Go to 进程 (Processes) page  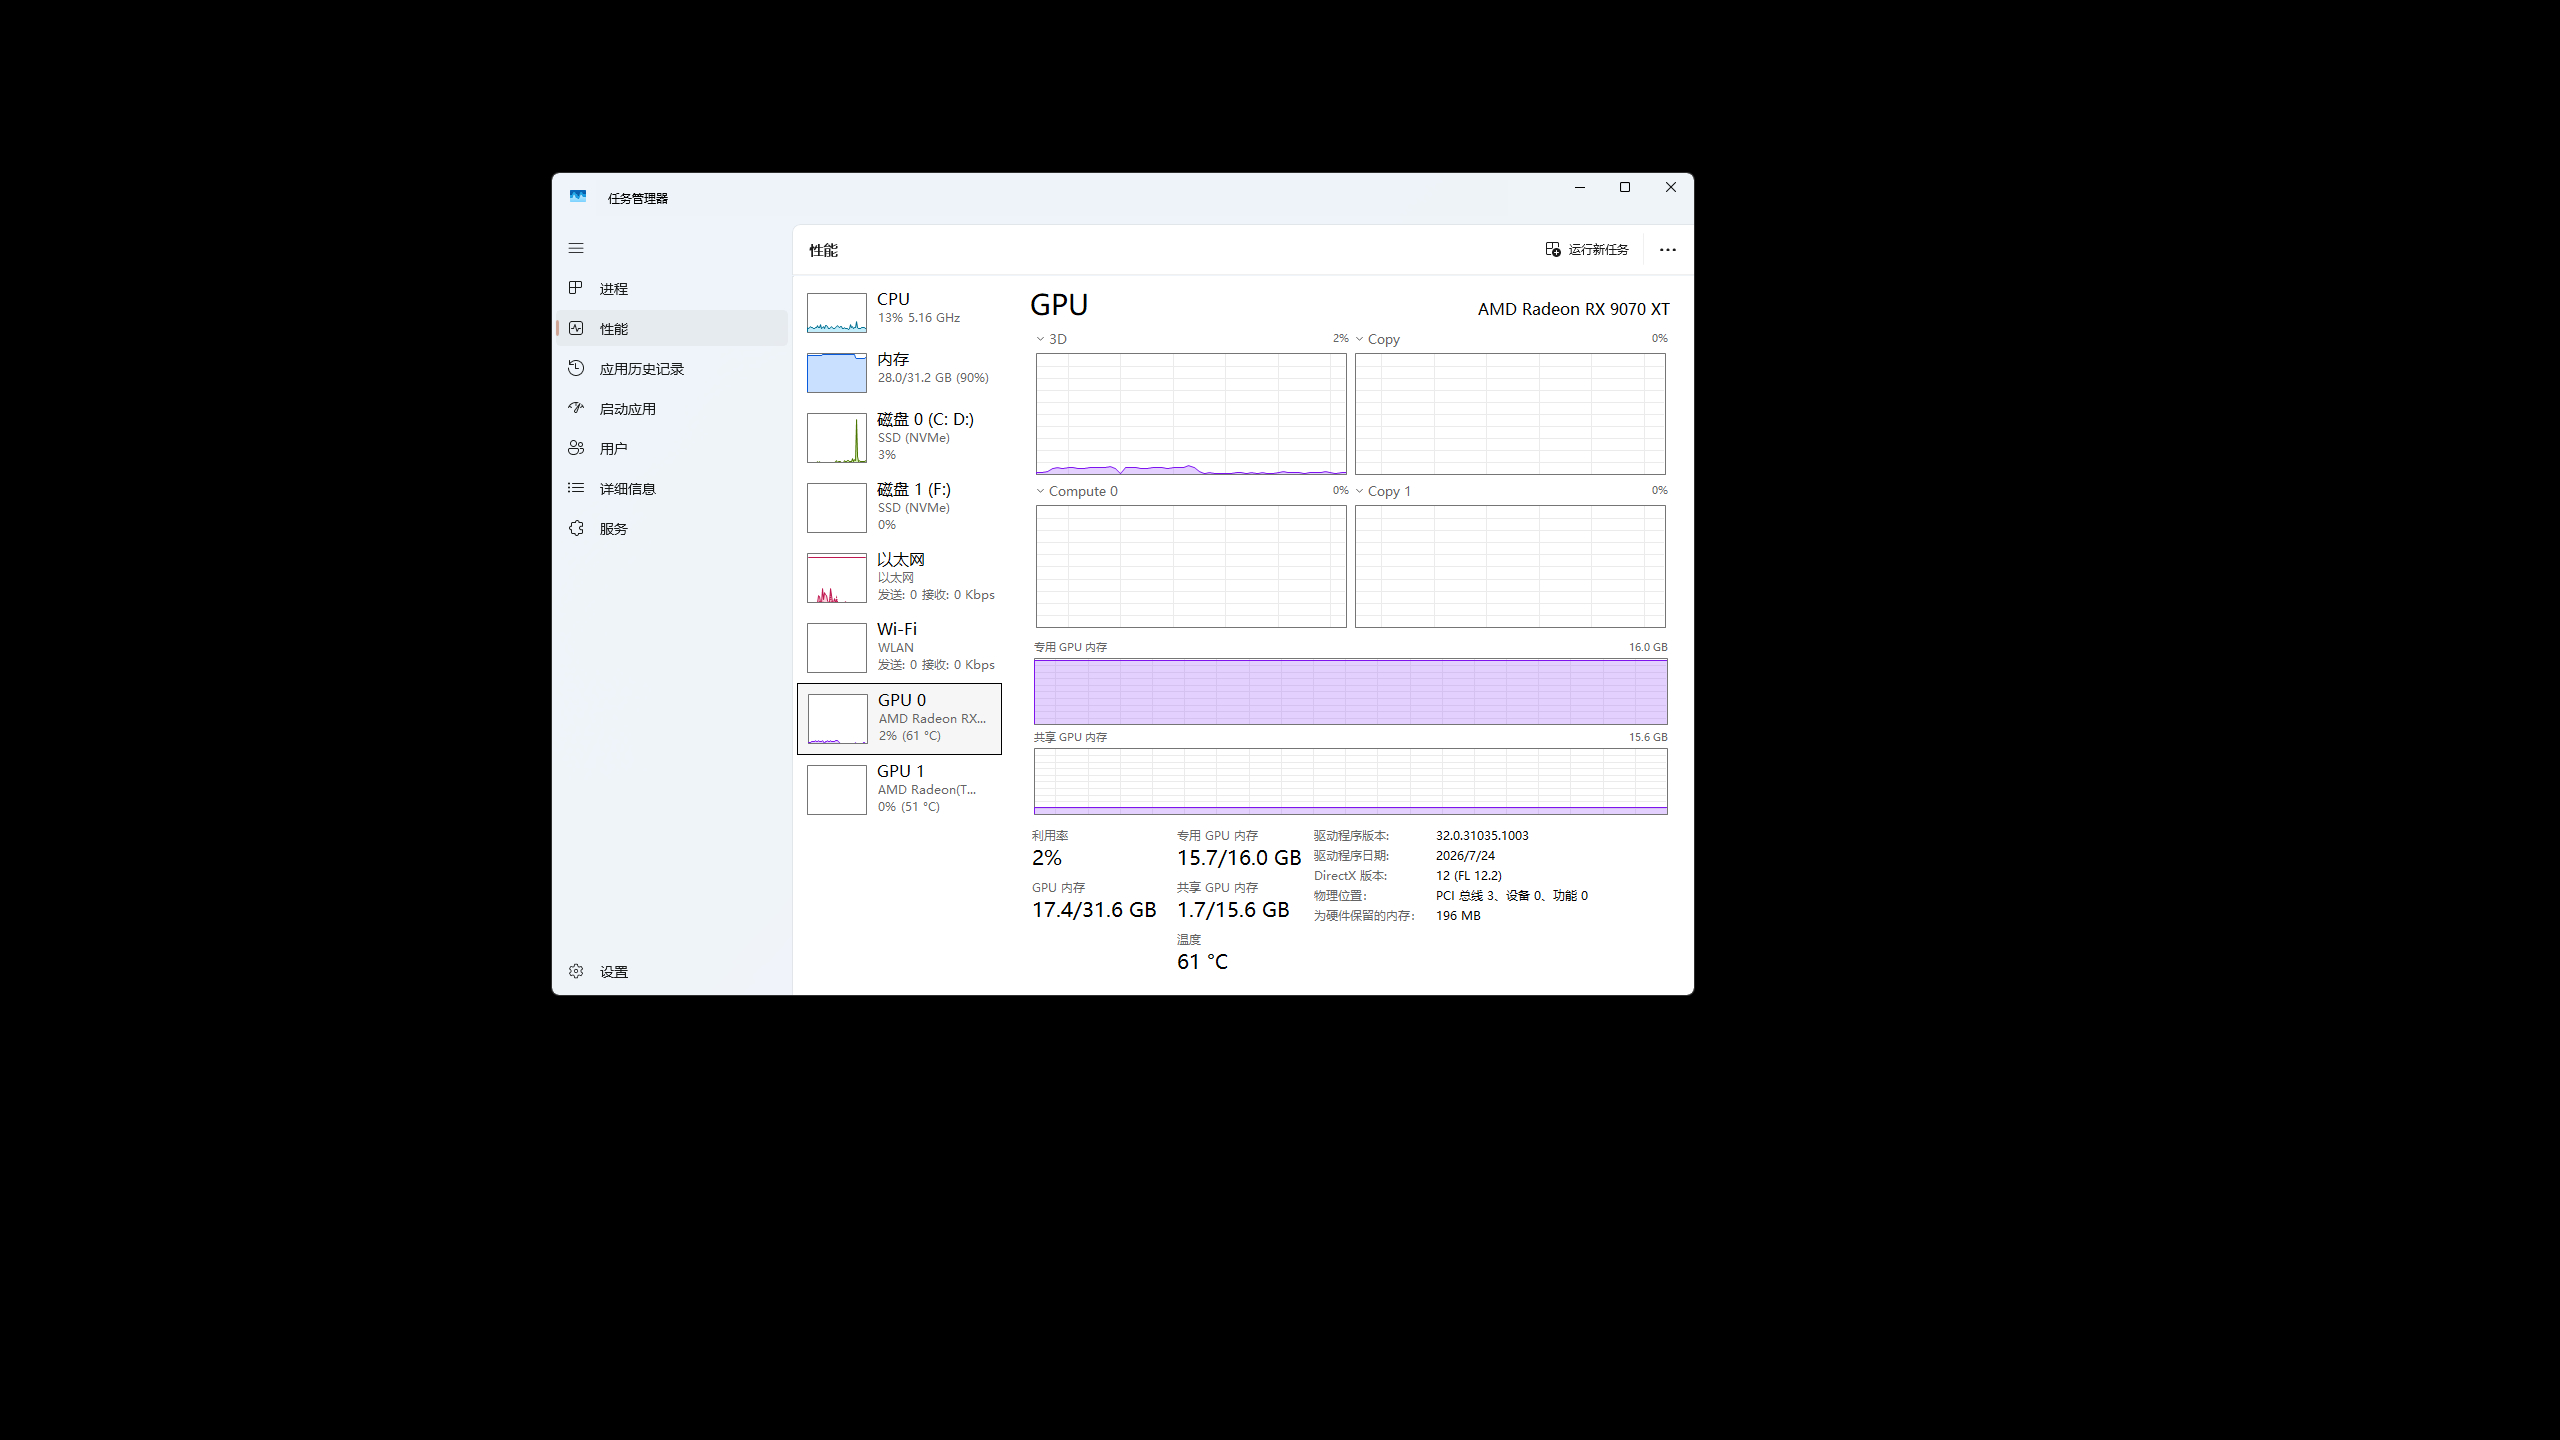[x=672, y=288]
